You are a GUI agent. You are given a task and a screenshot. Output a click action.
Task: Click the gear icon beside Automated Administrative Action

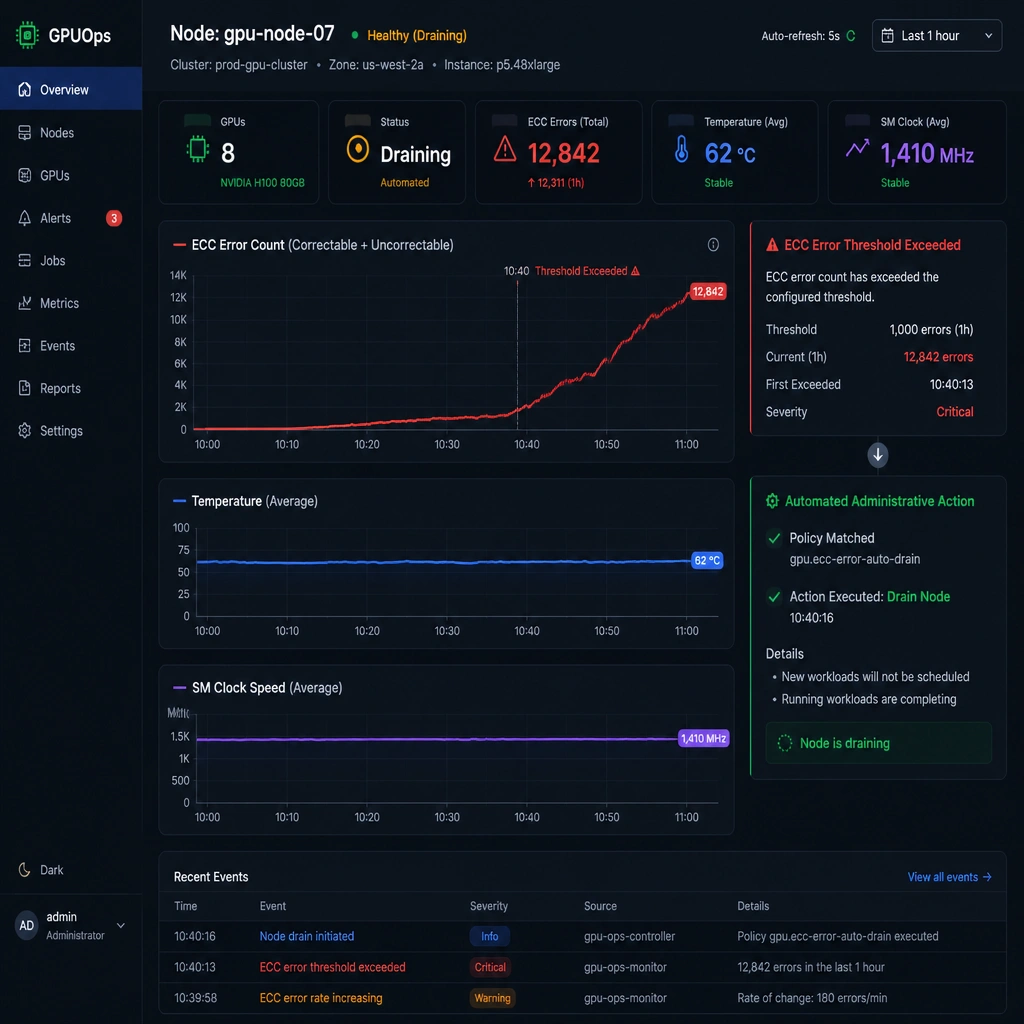[772, 501]
